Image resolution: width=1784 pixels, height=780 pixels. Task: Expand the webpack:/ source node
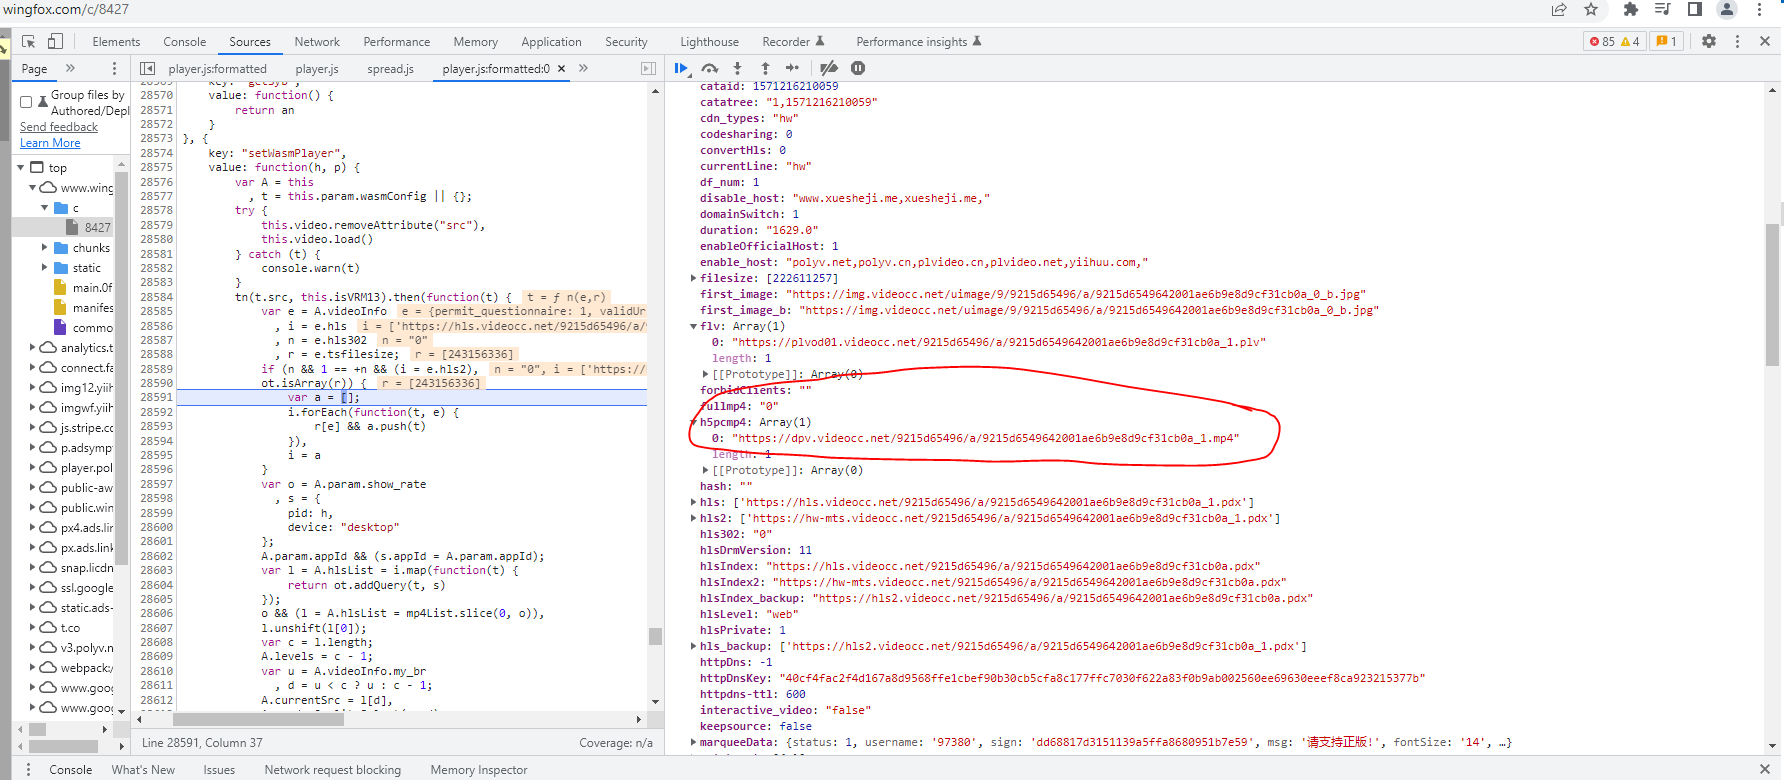[32, 667]
